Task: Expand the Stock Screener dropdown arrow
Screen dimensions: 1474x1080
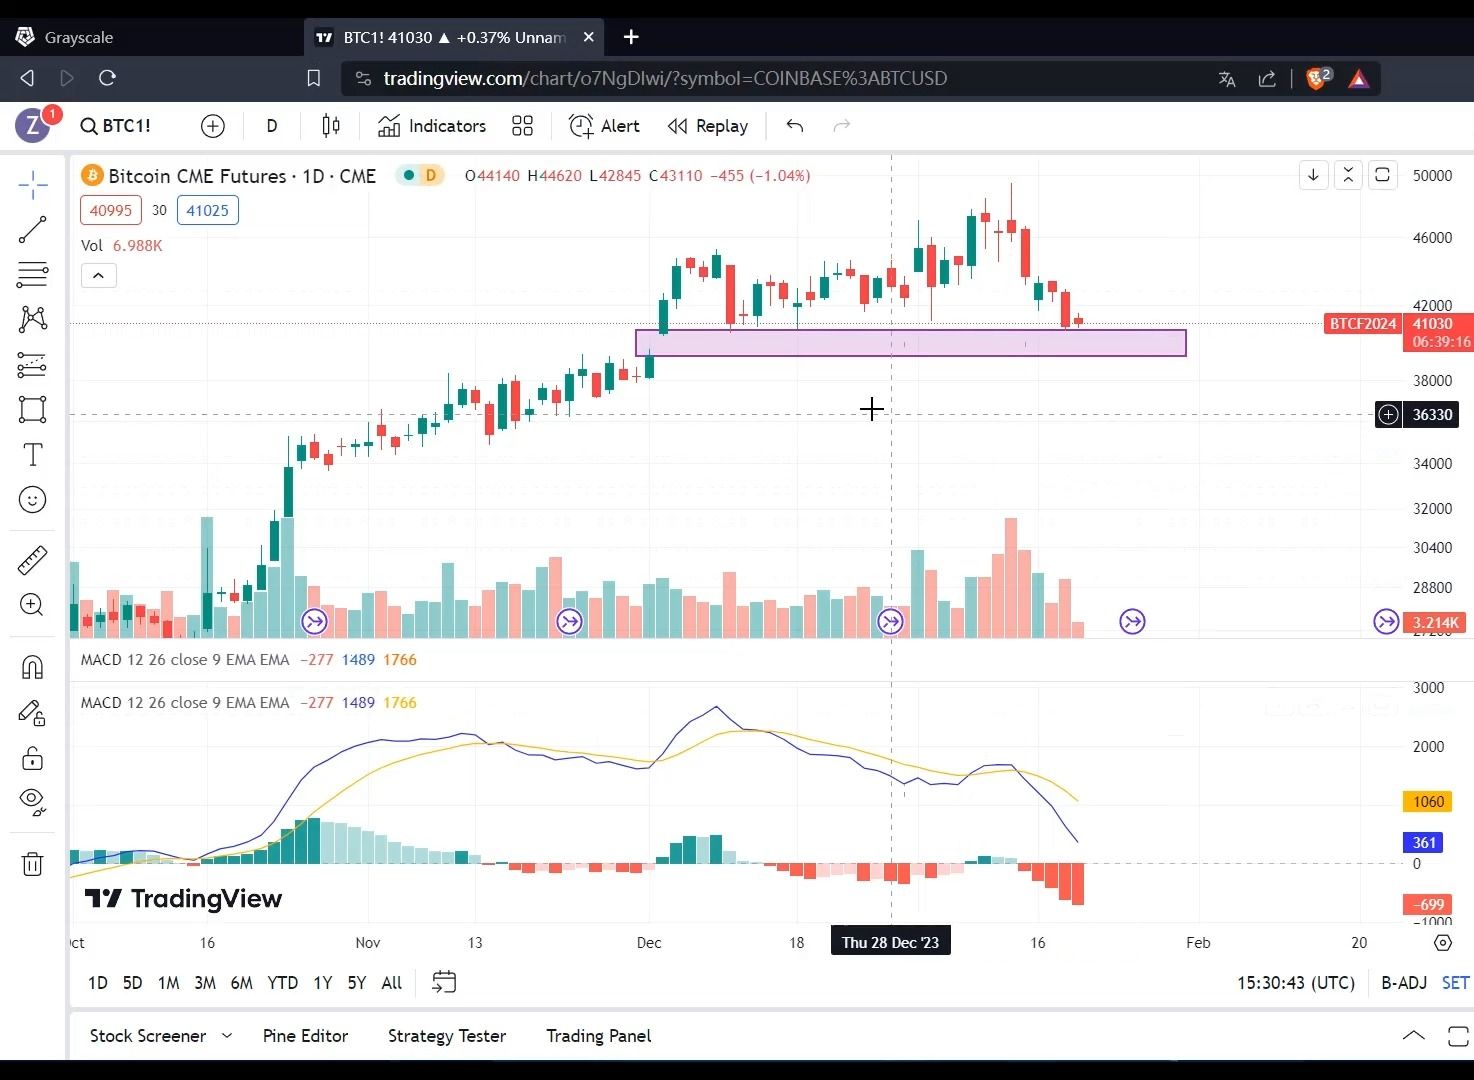Action: pos(227,1036)
